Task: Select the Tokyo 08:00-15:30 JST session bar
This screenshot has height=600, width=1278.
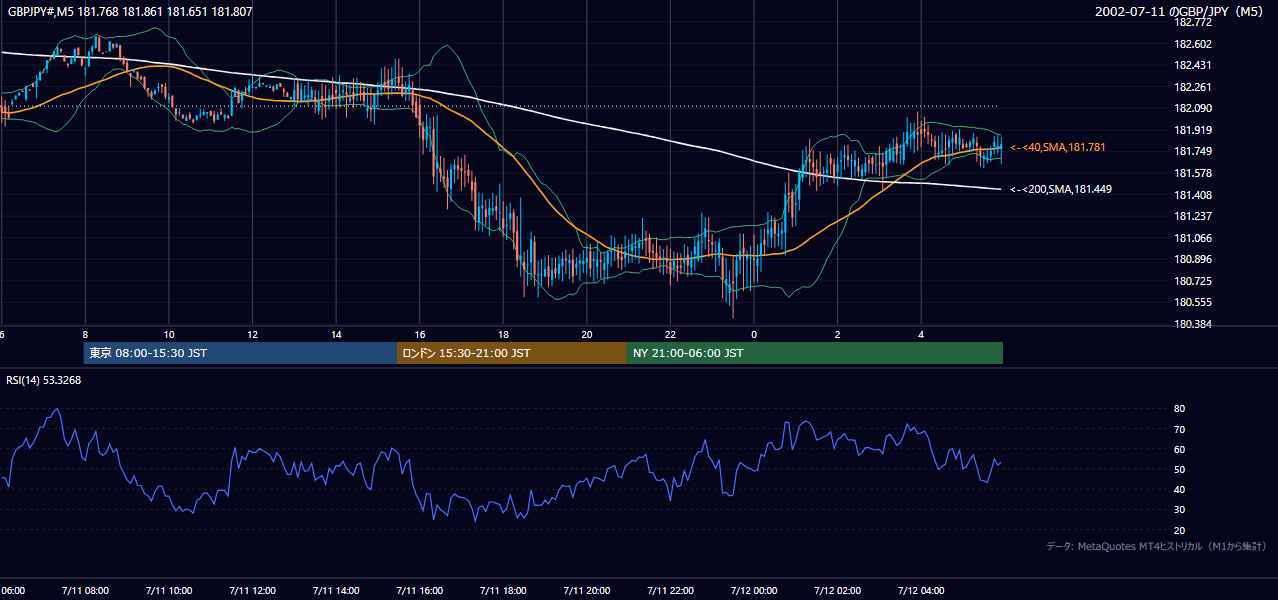Action: (x=240, y=353)
